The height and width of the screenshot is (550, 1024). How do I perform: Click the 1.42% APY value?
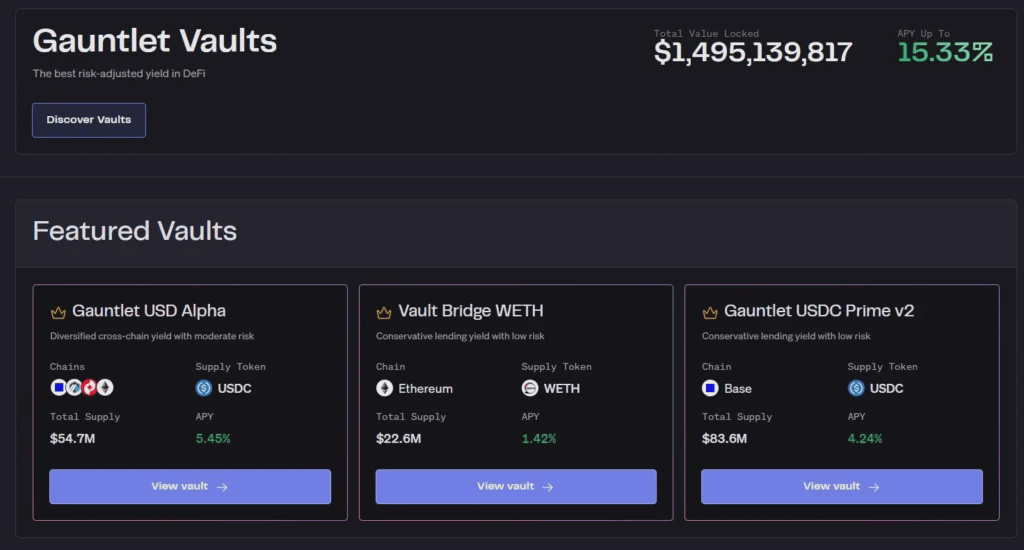click(539, 438)
